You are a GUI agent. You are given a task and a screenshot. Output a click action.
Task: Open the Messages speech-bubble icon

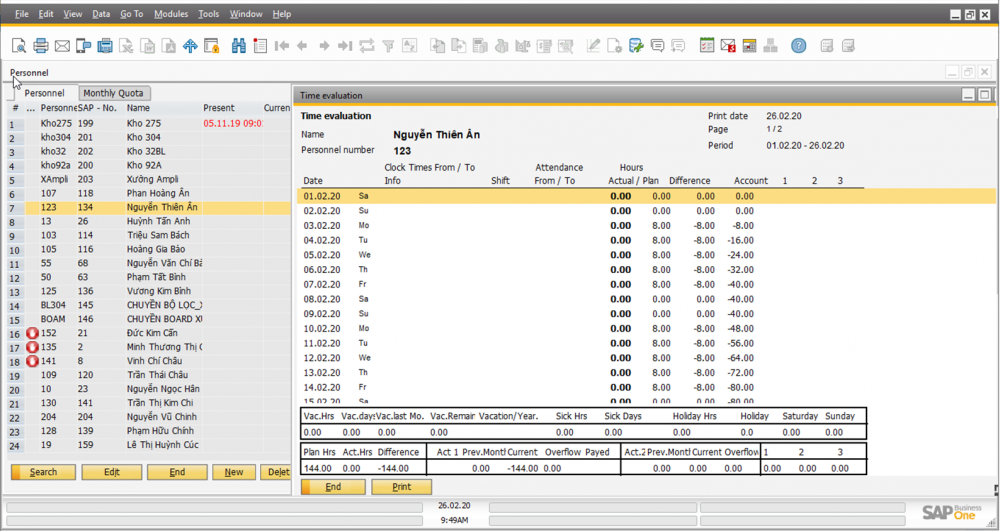click(658, 46)
